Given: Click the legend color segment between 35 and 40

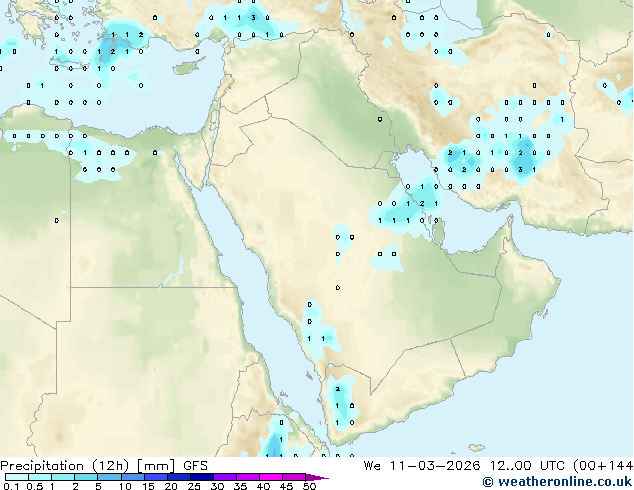Looking at the screenshot, I should tap(248, 477).
